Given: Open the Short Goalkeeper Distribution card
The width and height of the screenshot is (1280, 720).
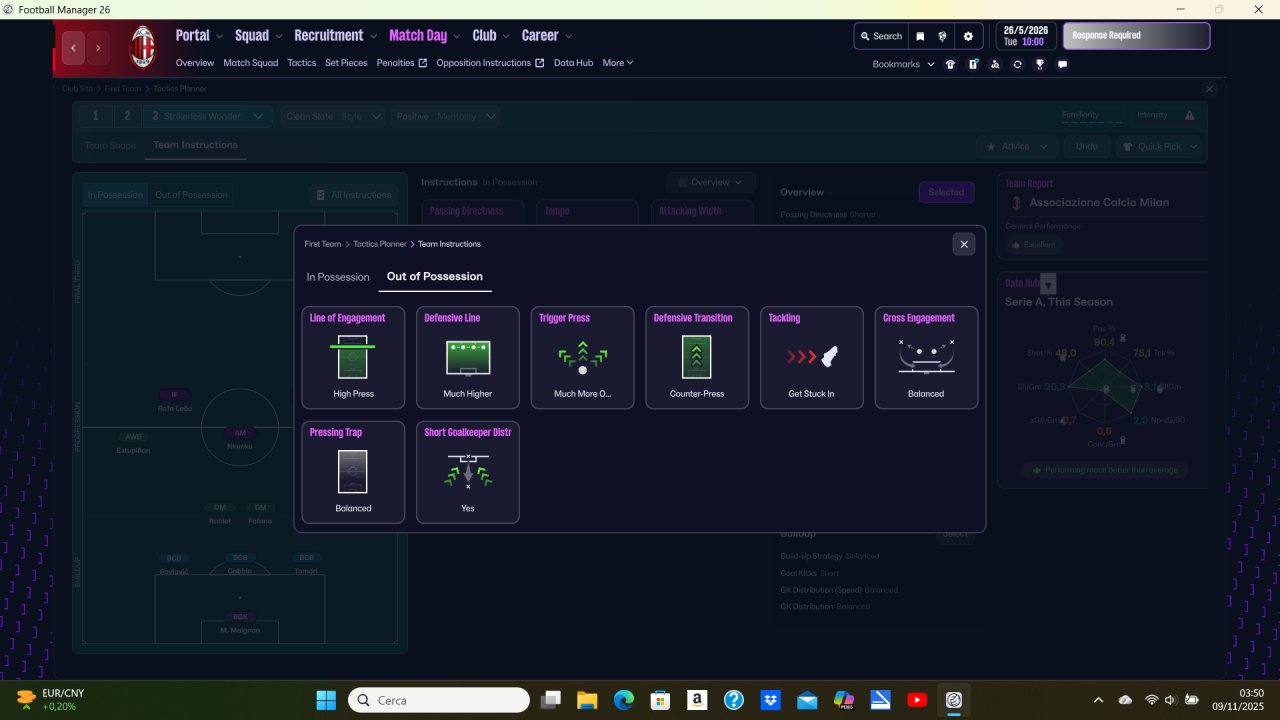Looking at the screenshot, I should point(468,472).
